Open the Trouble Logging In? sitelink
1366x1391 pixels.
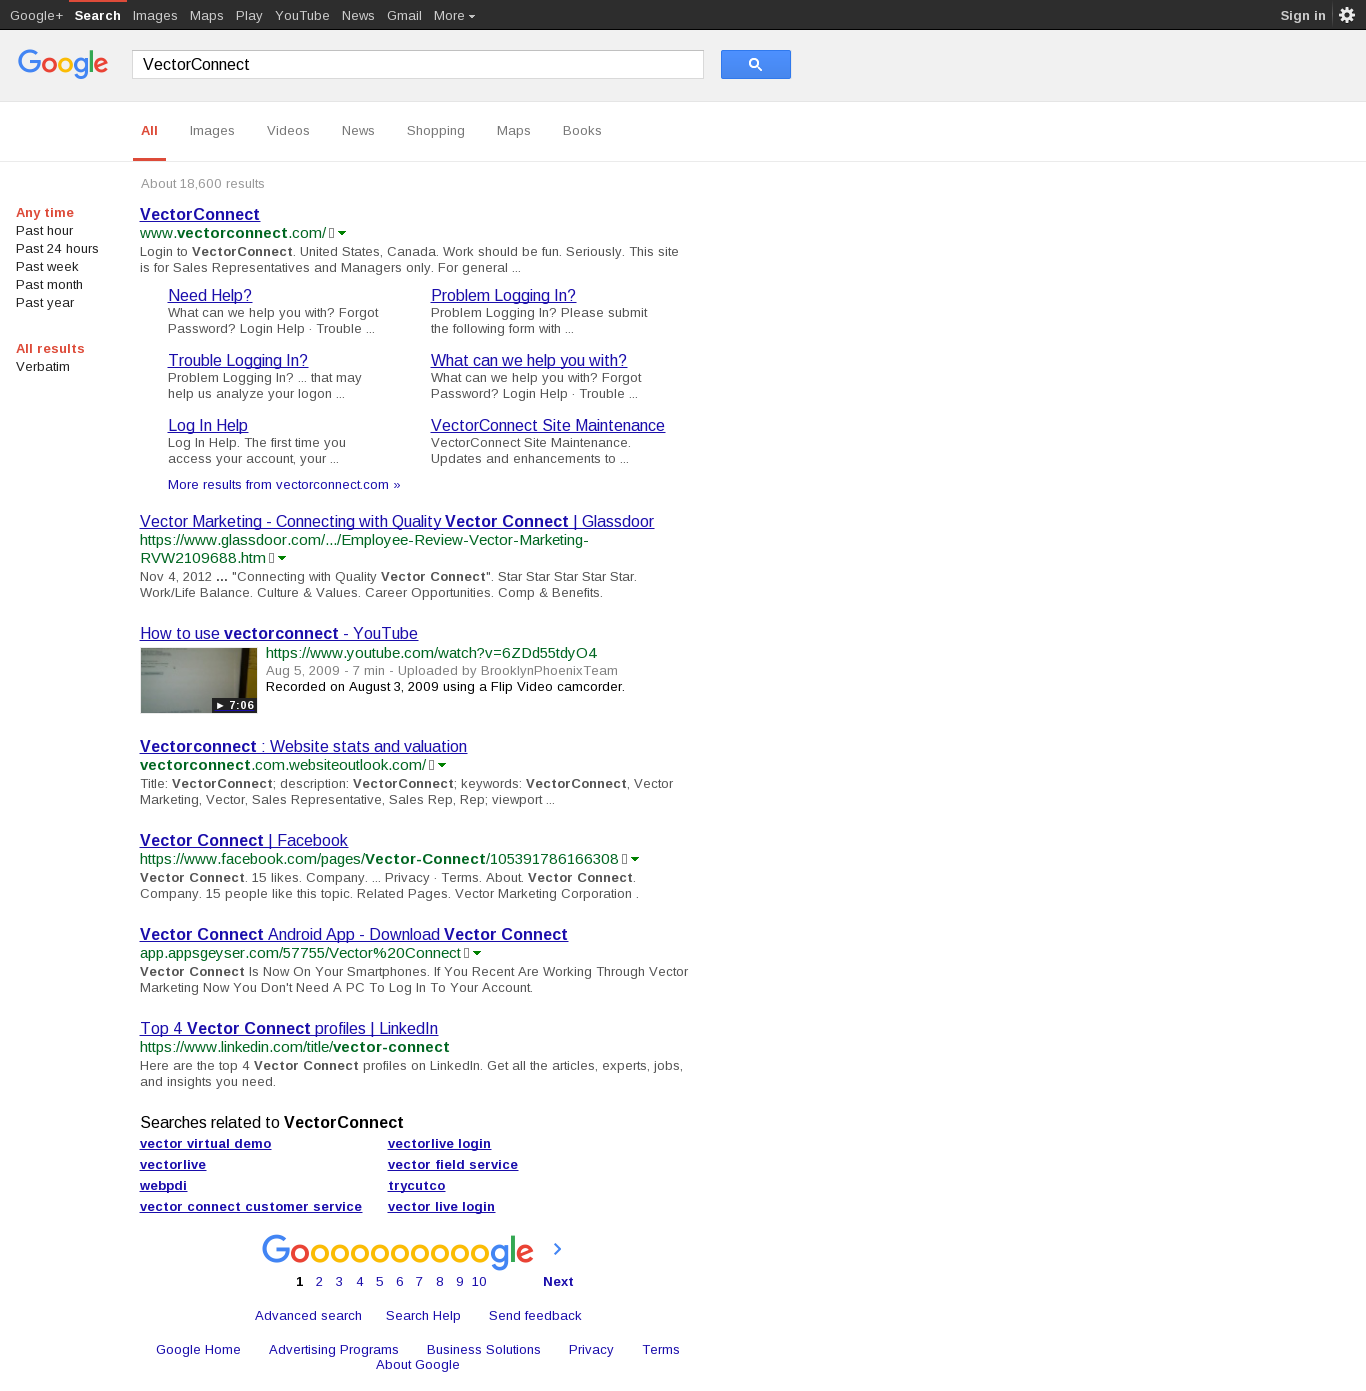coord(238,360)
